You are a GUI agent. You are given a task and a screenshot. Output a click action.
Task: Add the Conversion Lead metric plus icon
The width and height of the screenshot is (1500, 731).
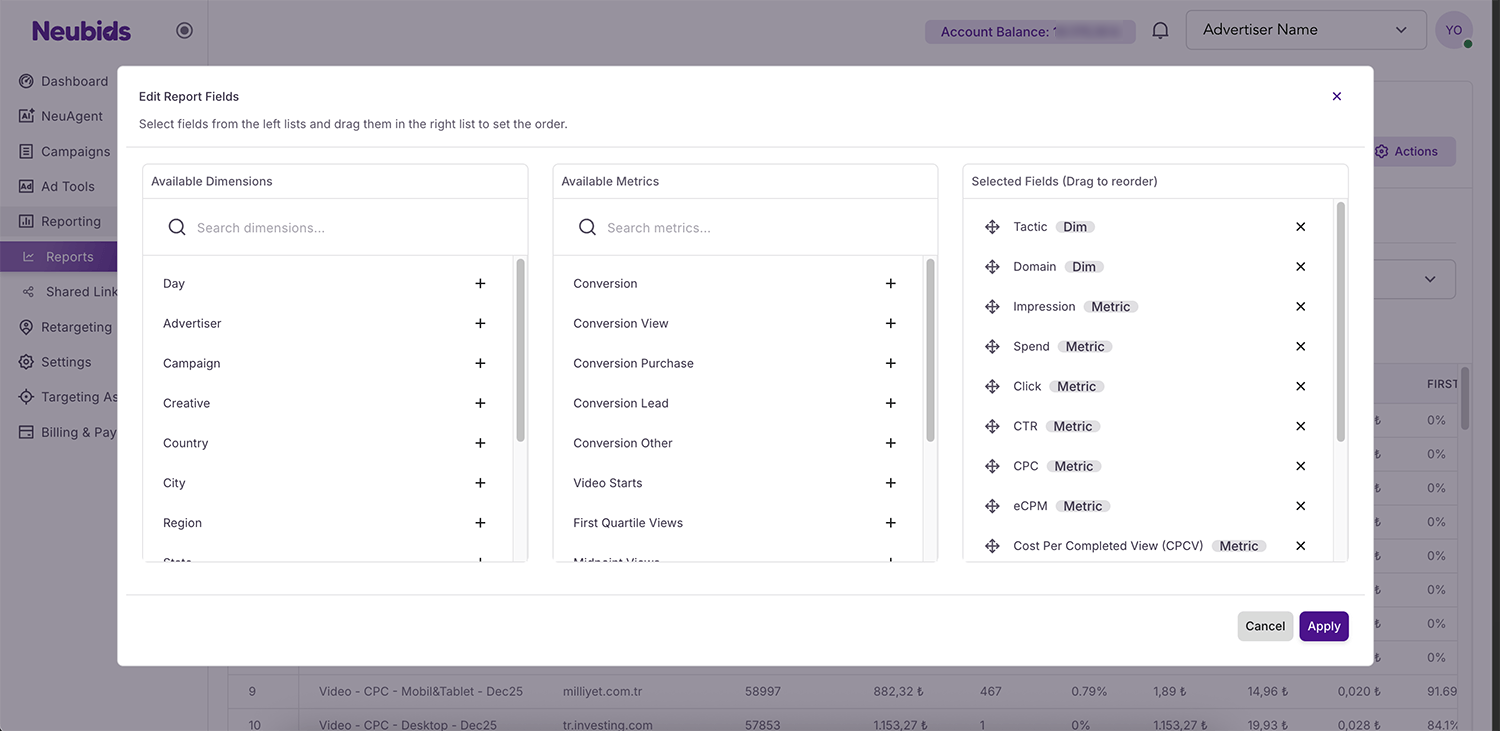pos(890,404)
